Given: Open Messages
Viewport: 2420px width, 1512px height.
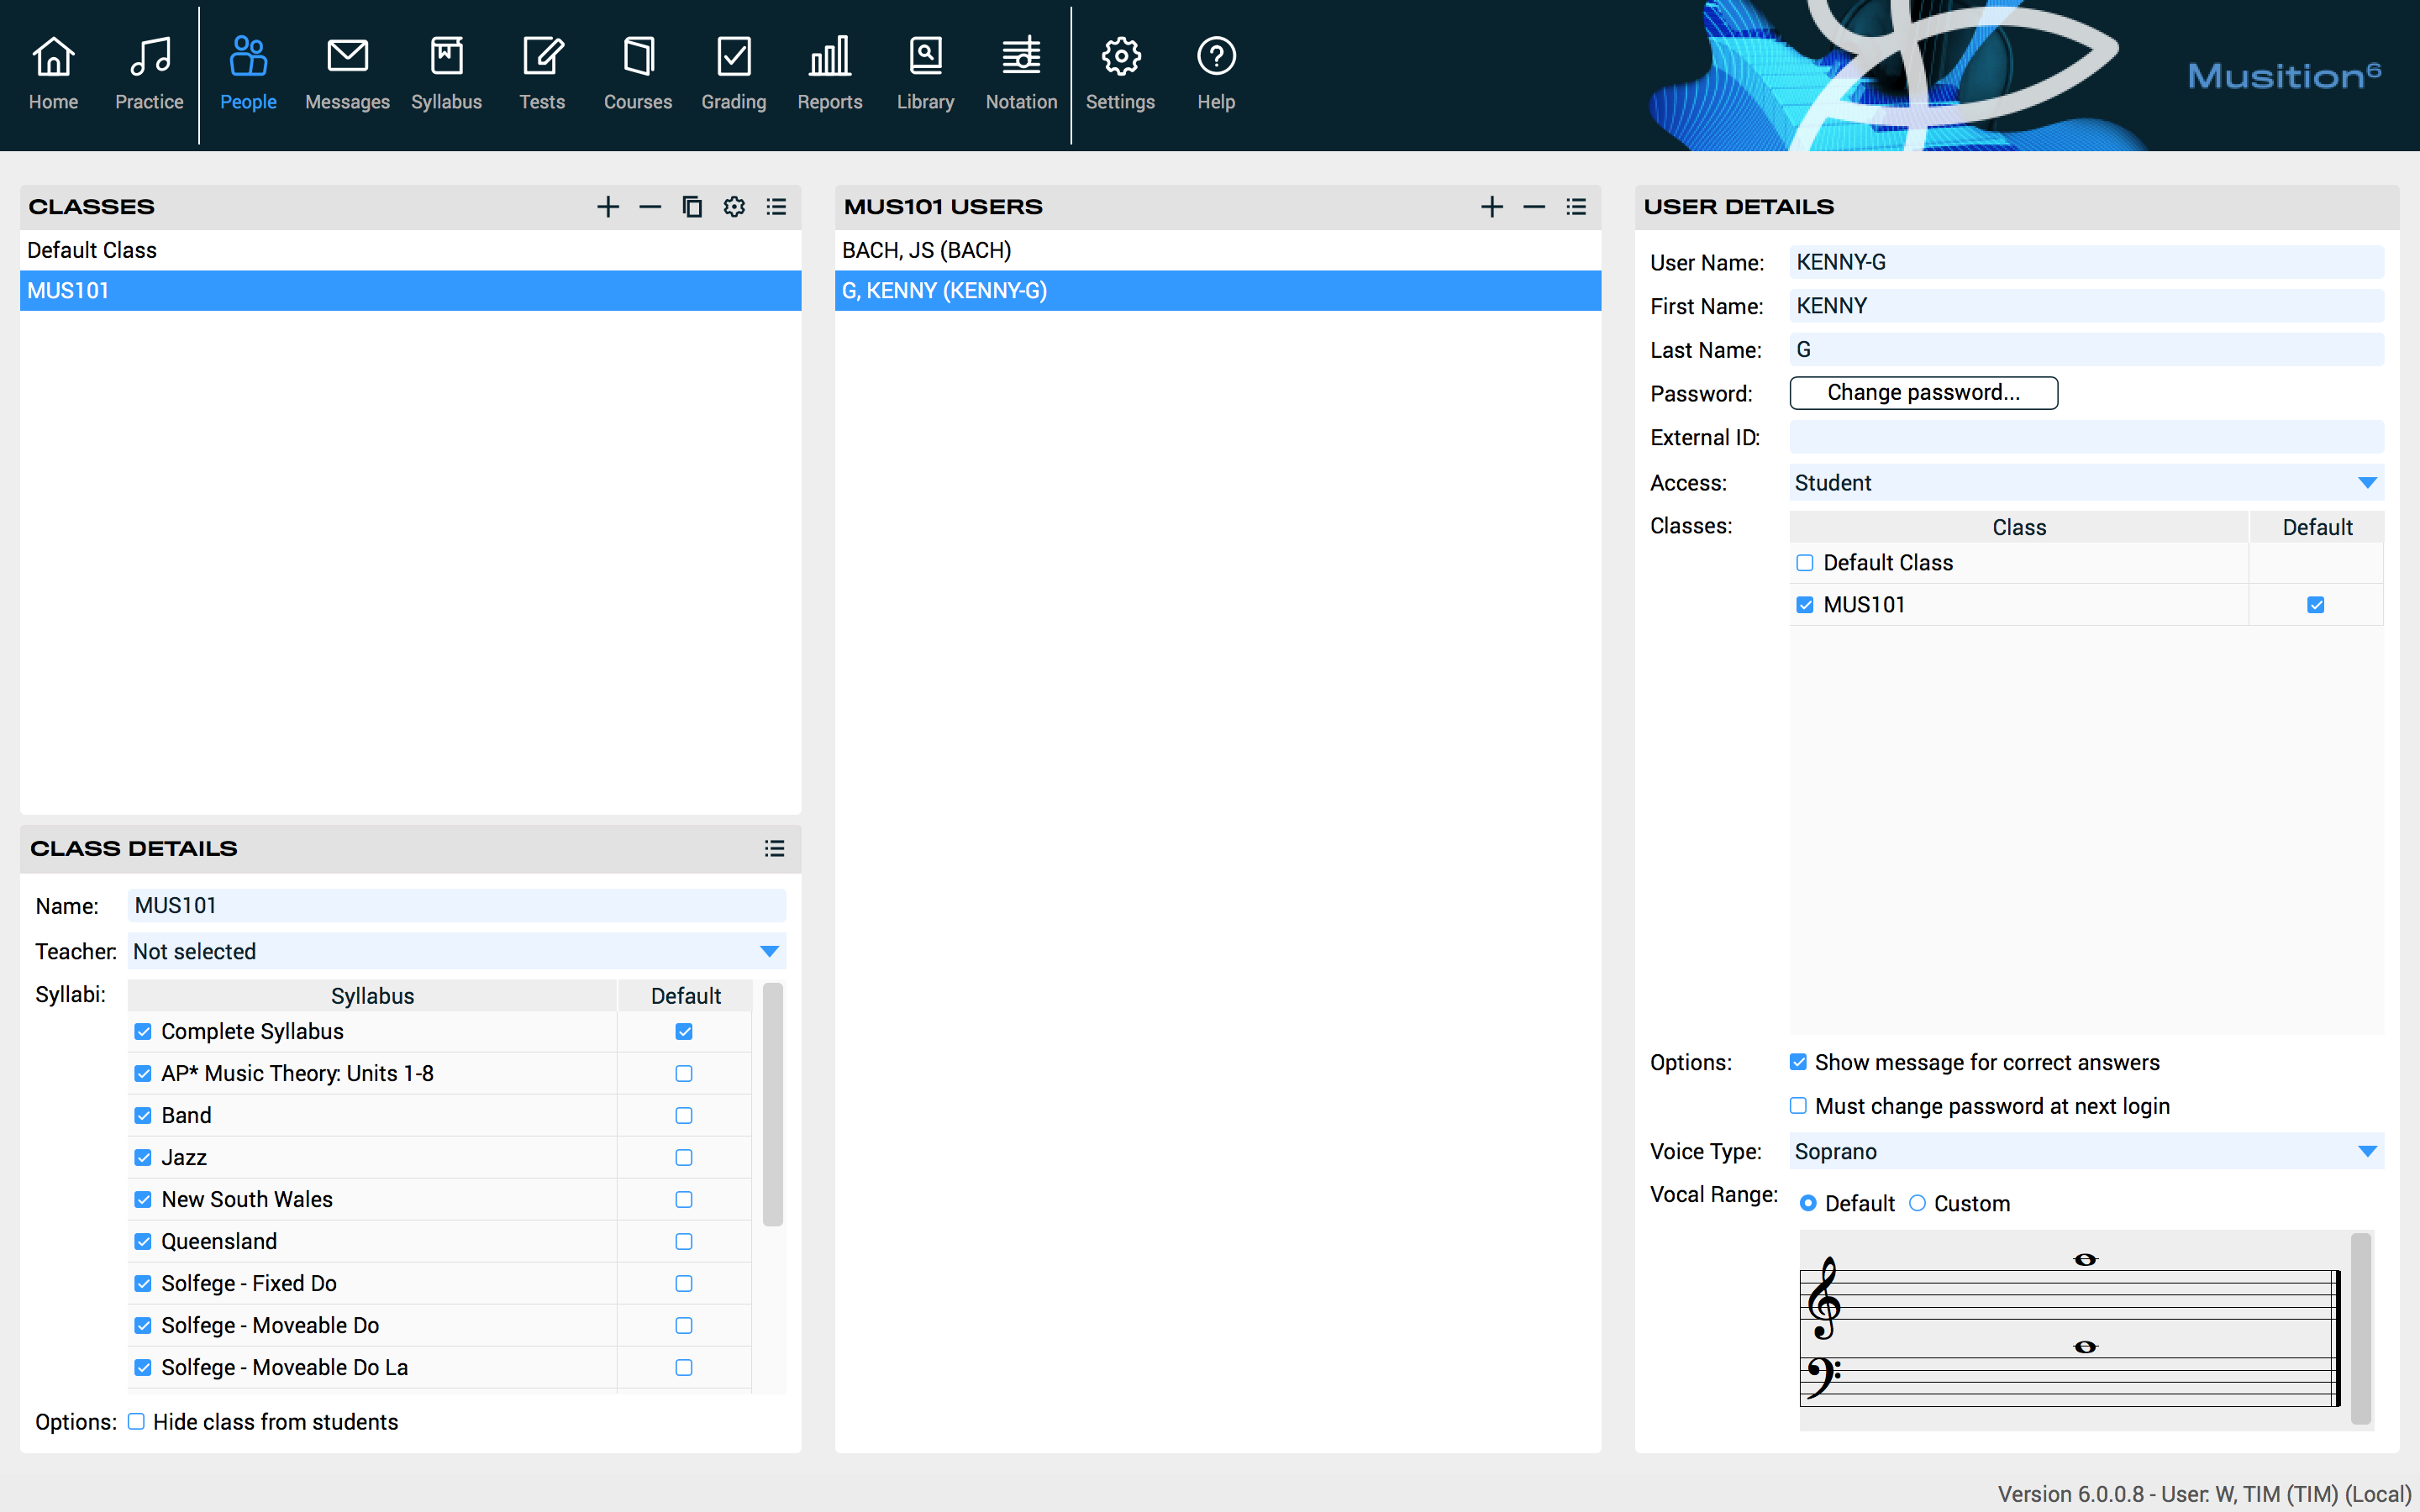Looking at the screenshot, I should click(346, 70).
